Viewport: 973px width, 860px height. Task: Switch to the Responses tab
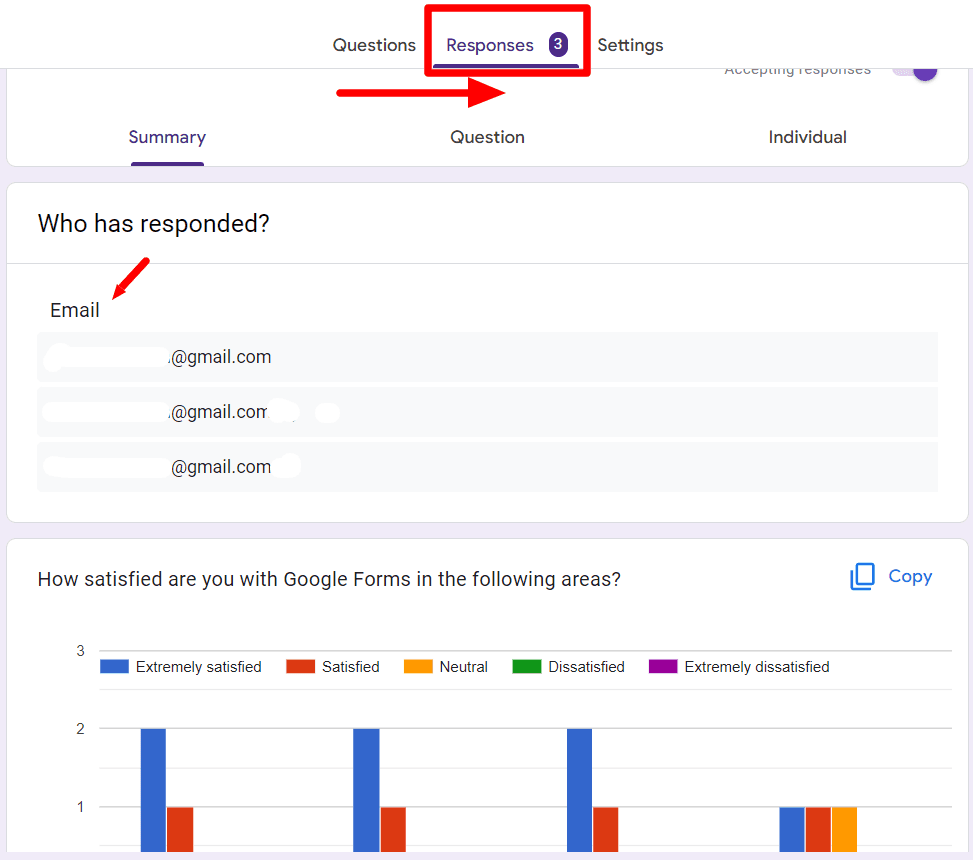(x=490, y=45)
